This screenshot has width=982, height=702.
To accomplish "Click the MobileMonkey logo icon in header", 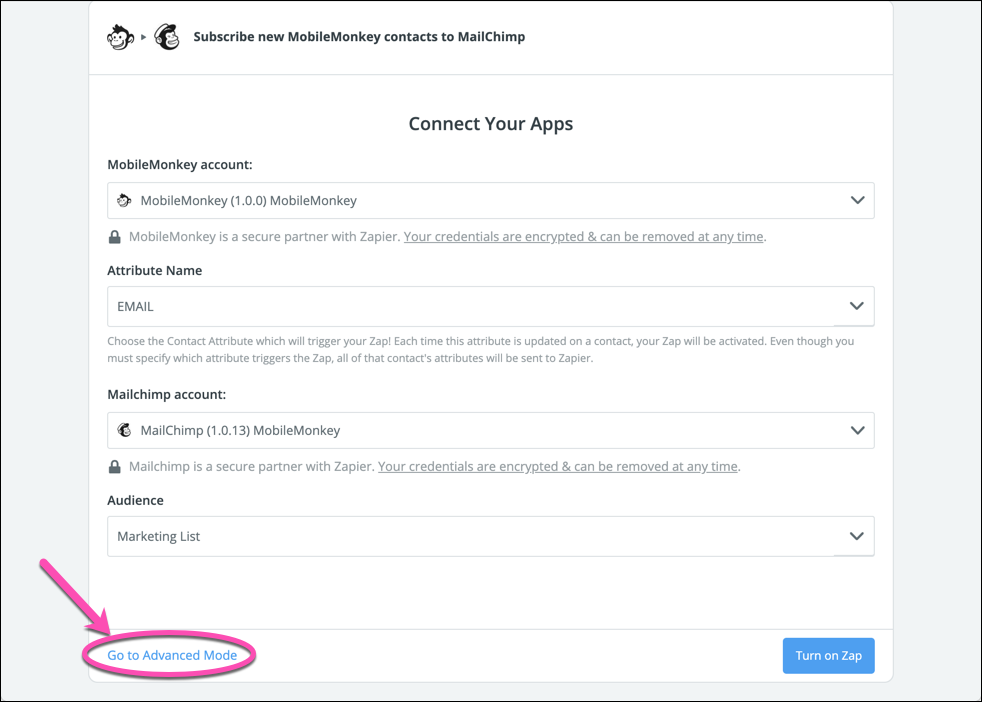I will point(120,37).
